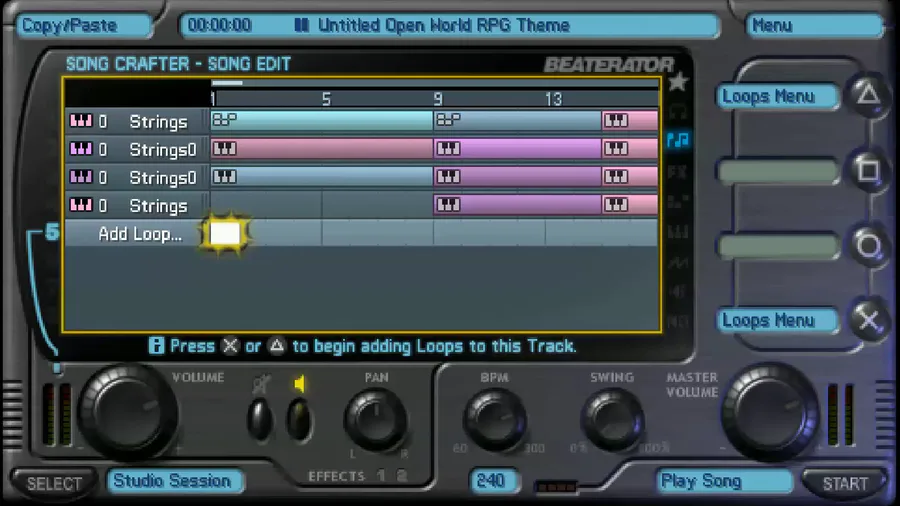
Task: Adjust the Master Volume knob
Action: [x=771, y=412]
